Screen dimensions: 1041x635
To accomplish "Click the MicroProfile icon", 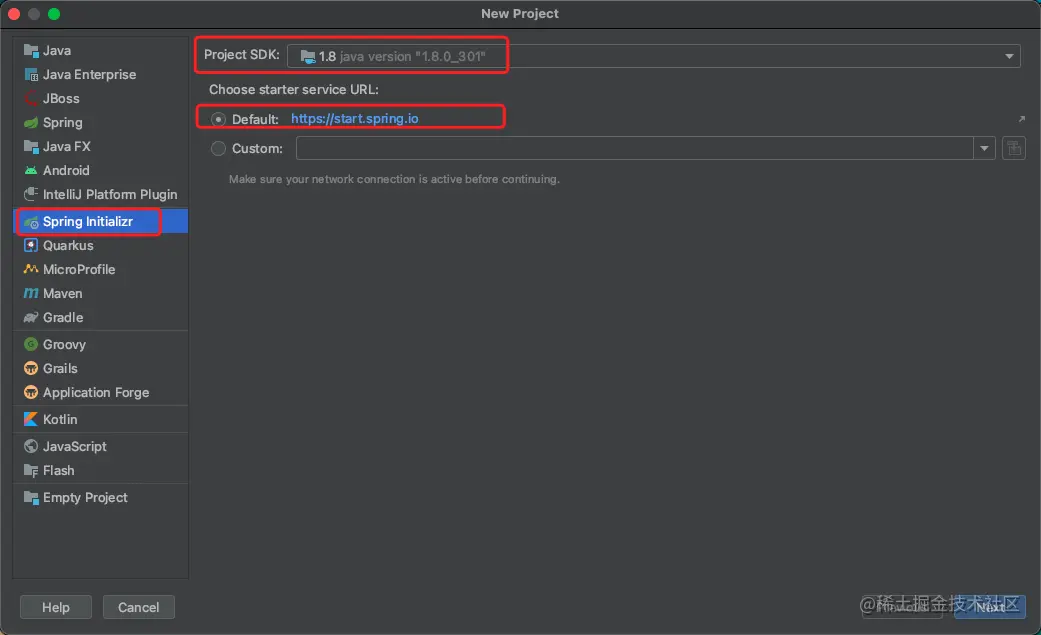I will [31, 270].
